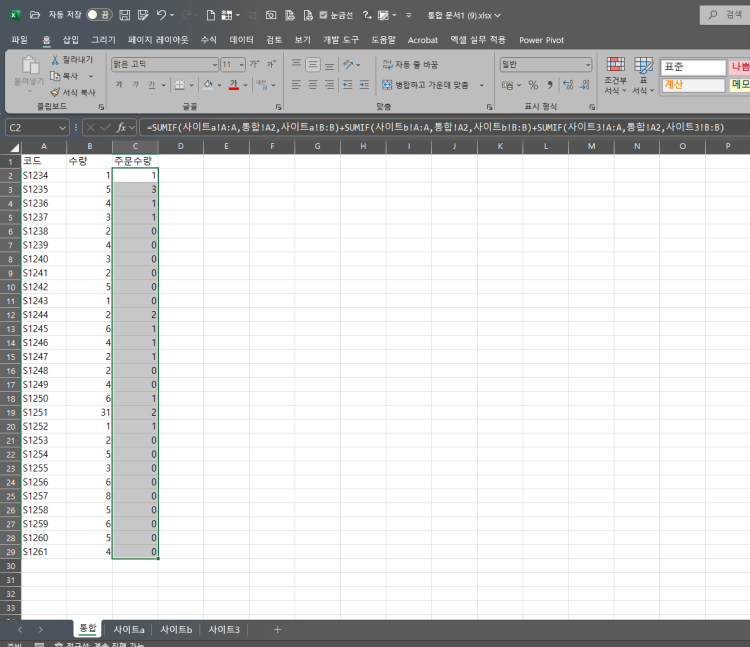Open the number format dropdown showing 일반
This screenshot has height=647, width=750.
tap(546, 64)
